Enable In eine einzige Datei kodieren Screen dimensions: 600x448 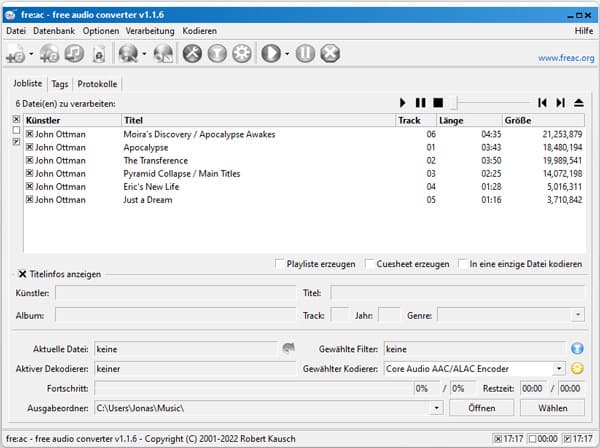463,264
